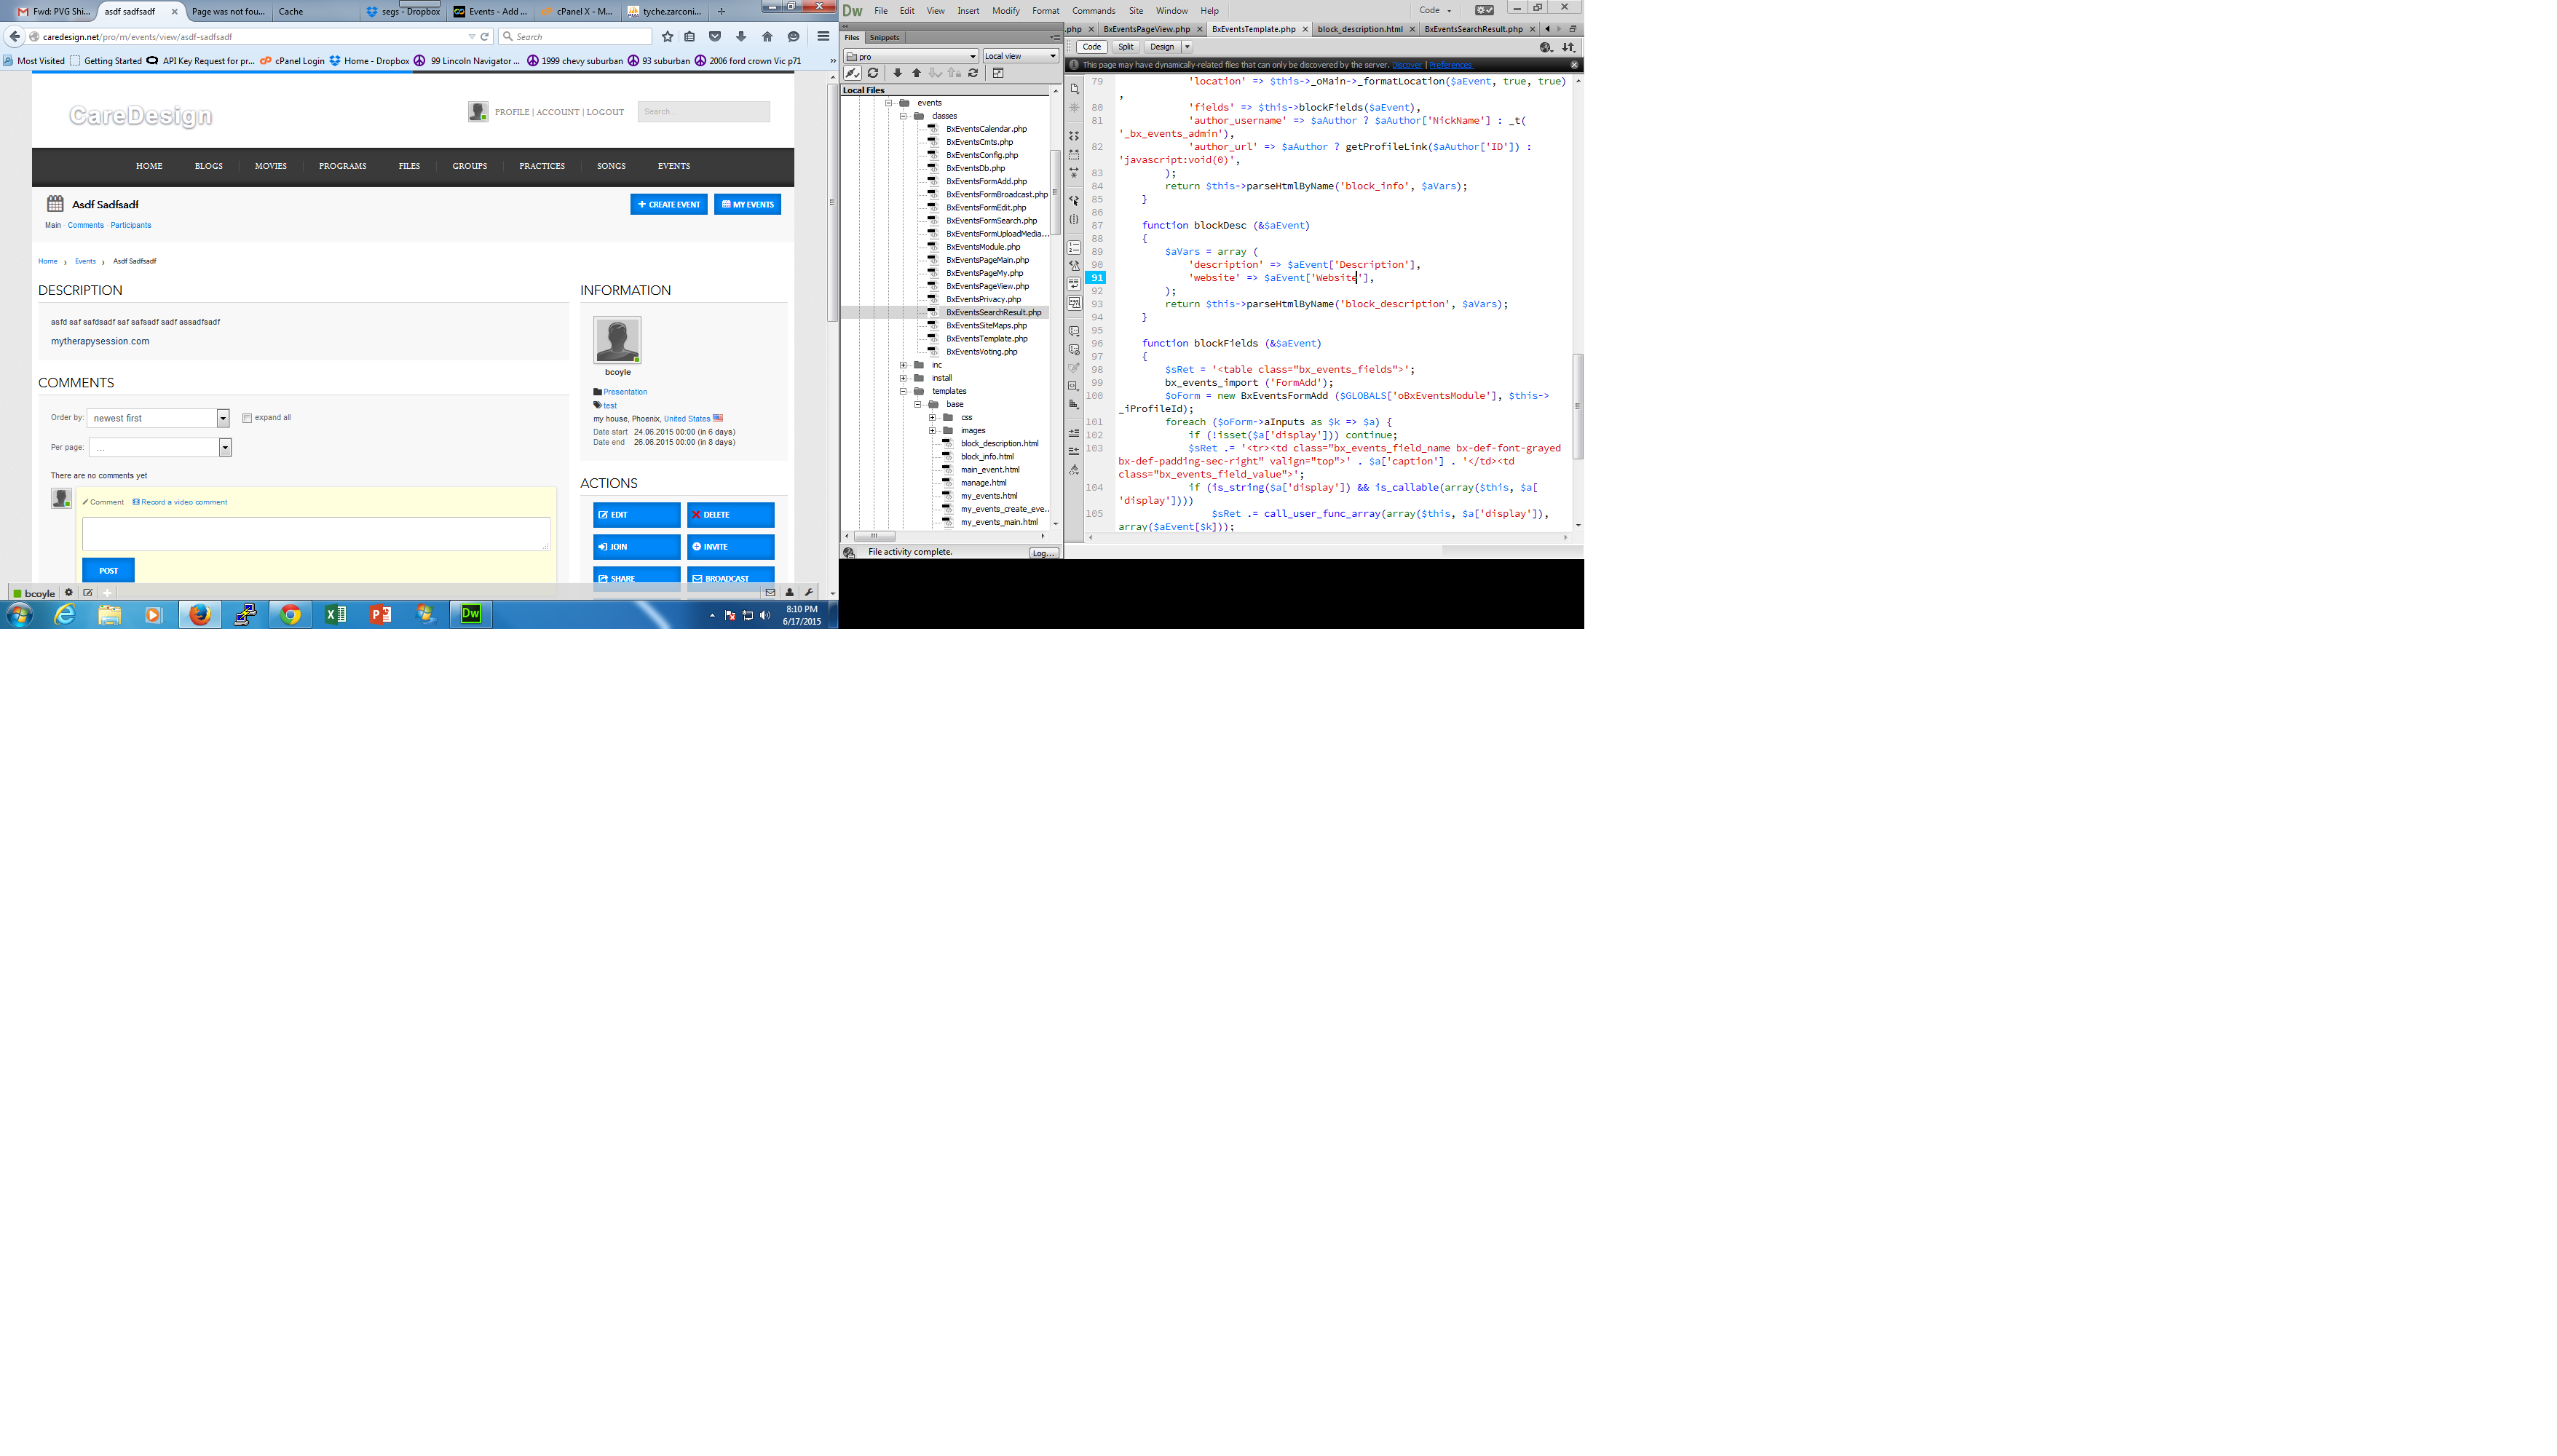Switch to Design view mode
The height and width of the screenshot is (1456, 2557).
(1161, 47)
